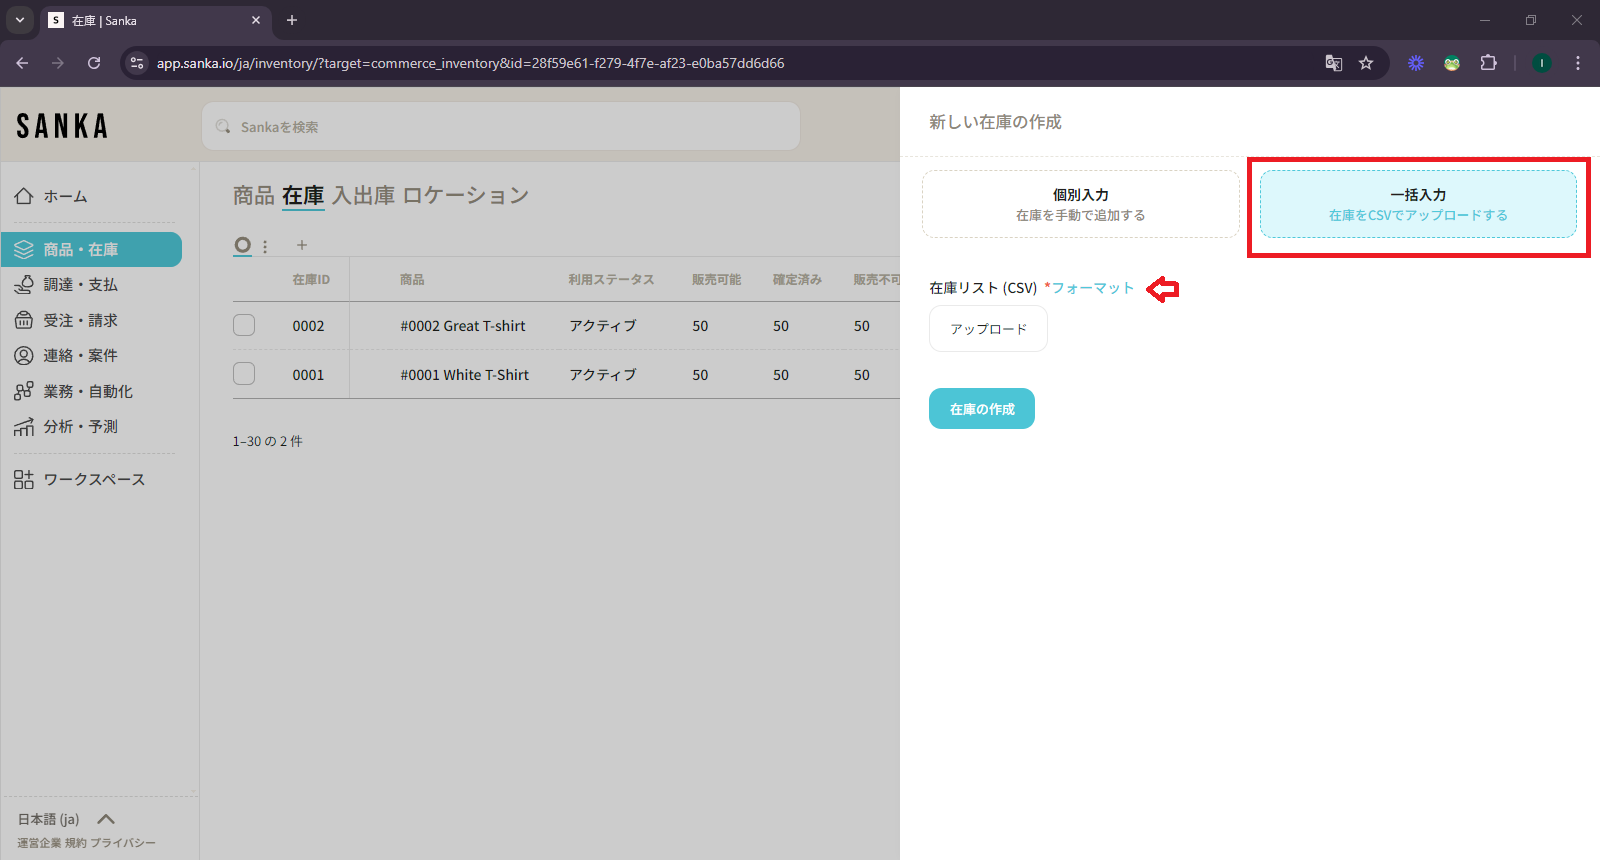This screenshot has width=1600, height=860.
Task: Bookmark this page with star icon
Action: pyautogui.click(x=1366, y=63)
